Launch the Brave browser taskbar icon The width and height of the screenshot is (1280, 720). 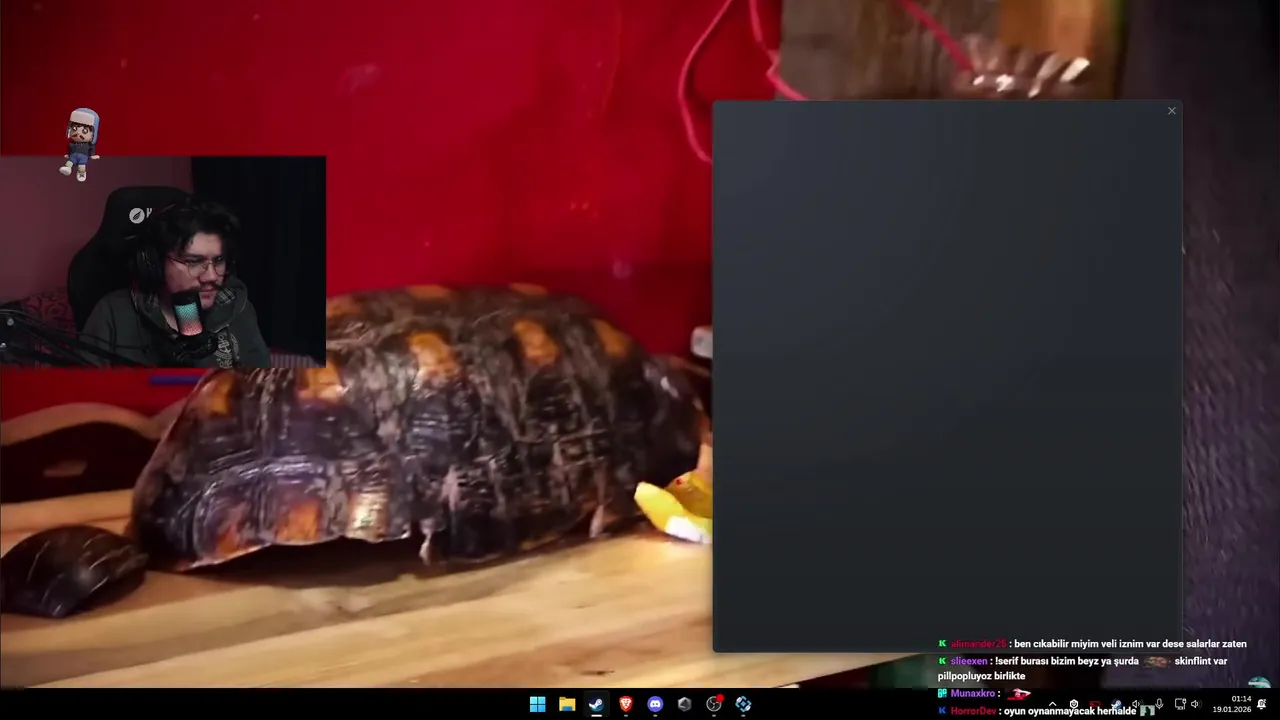(626, 704)
